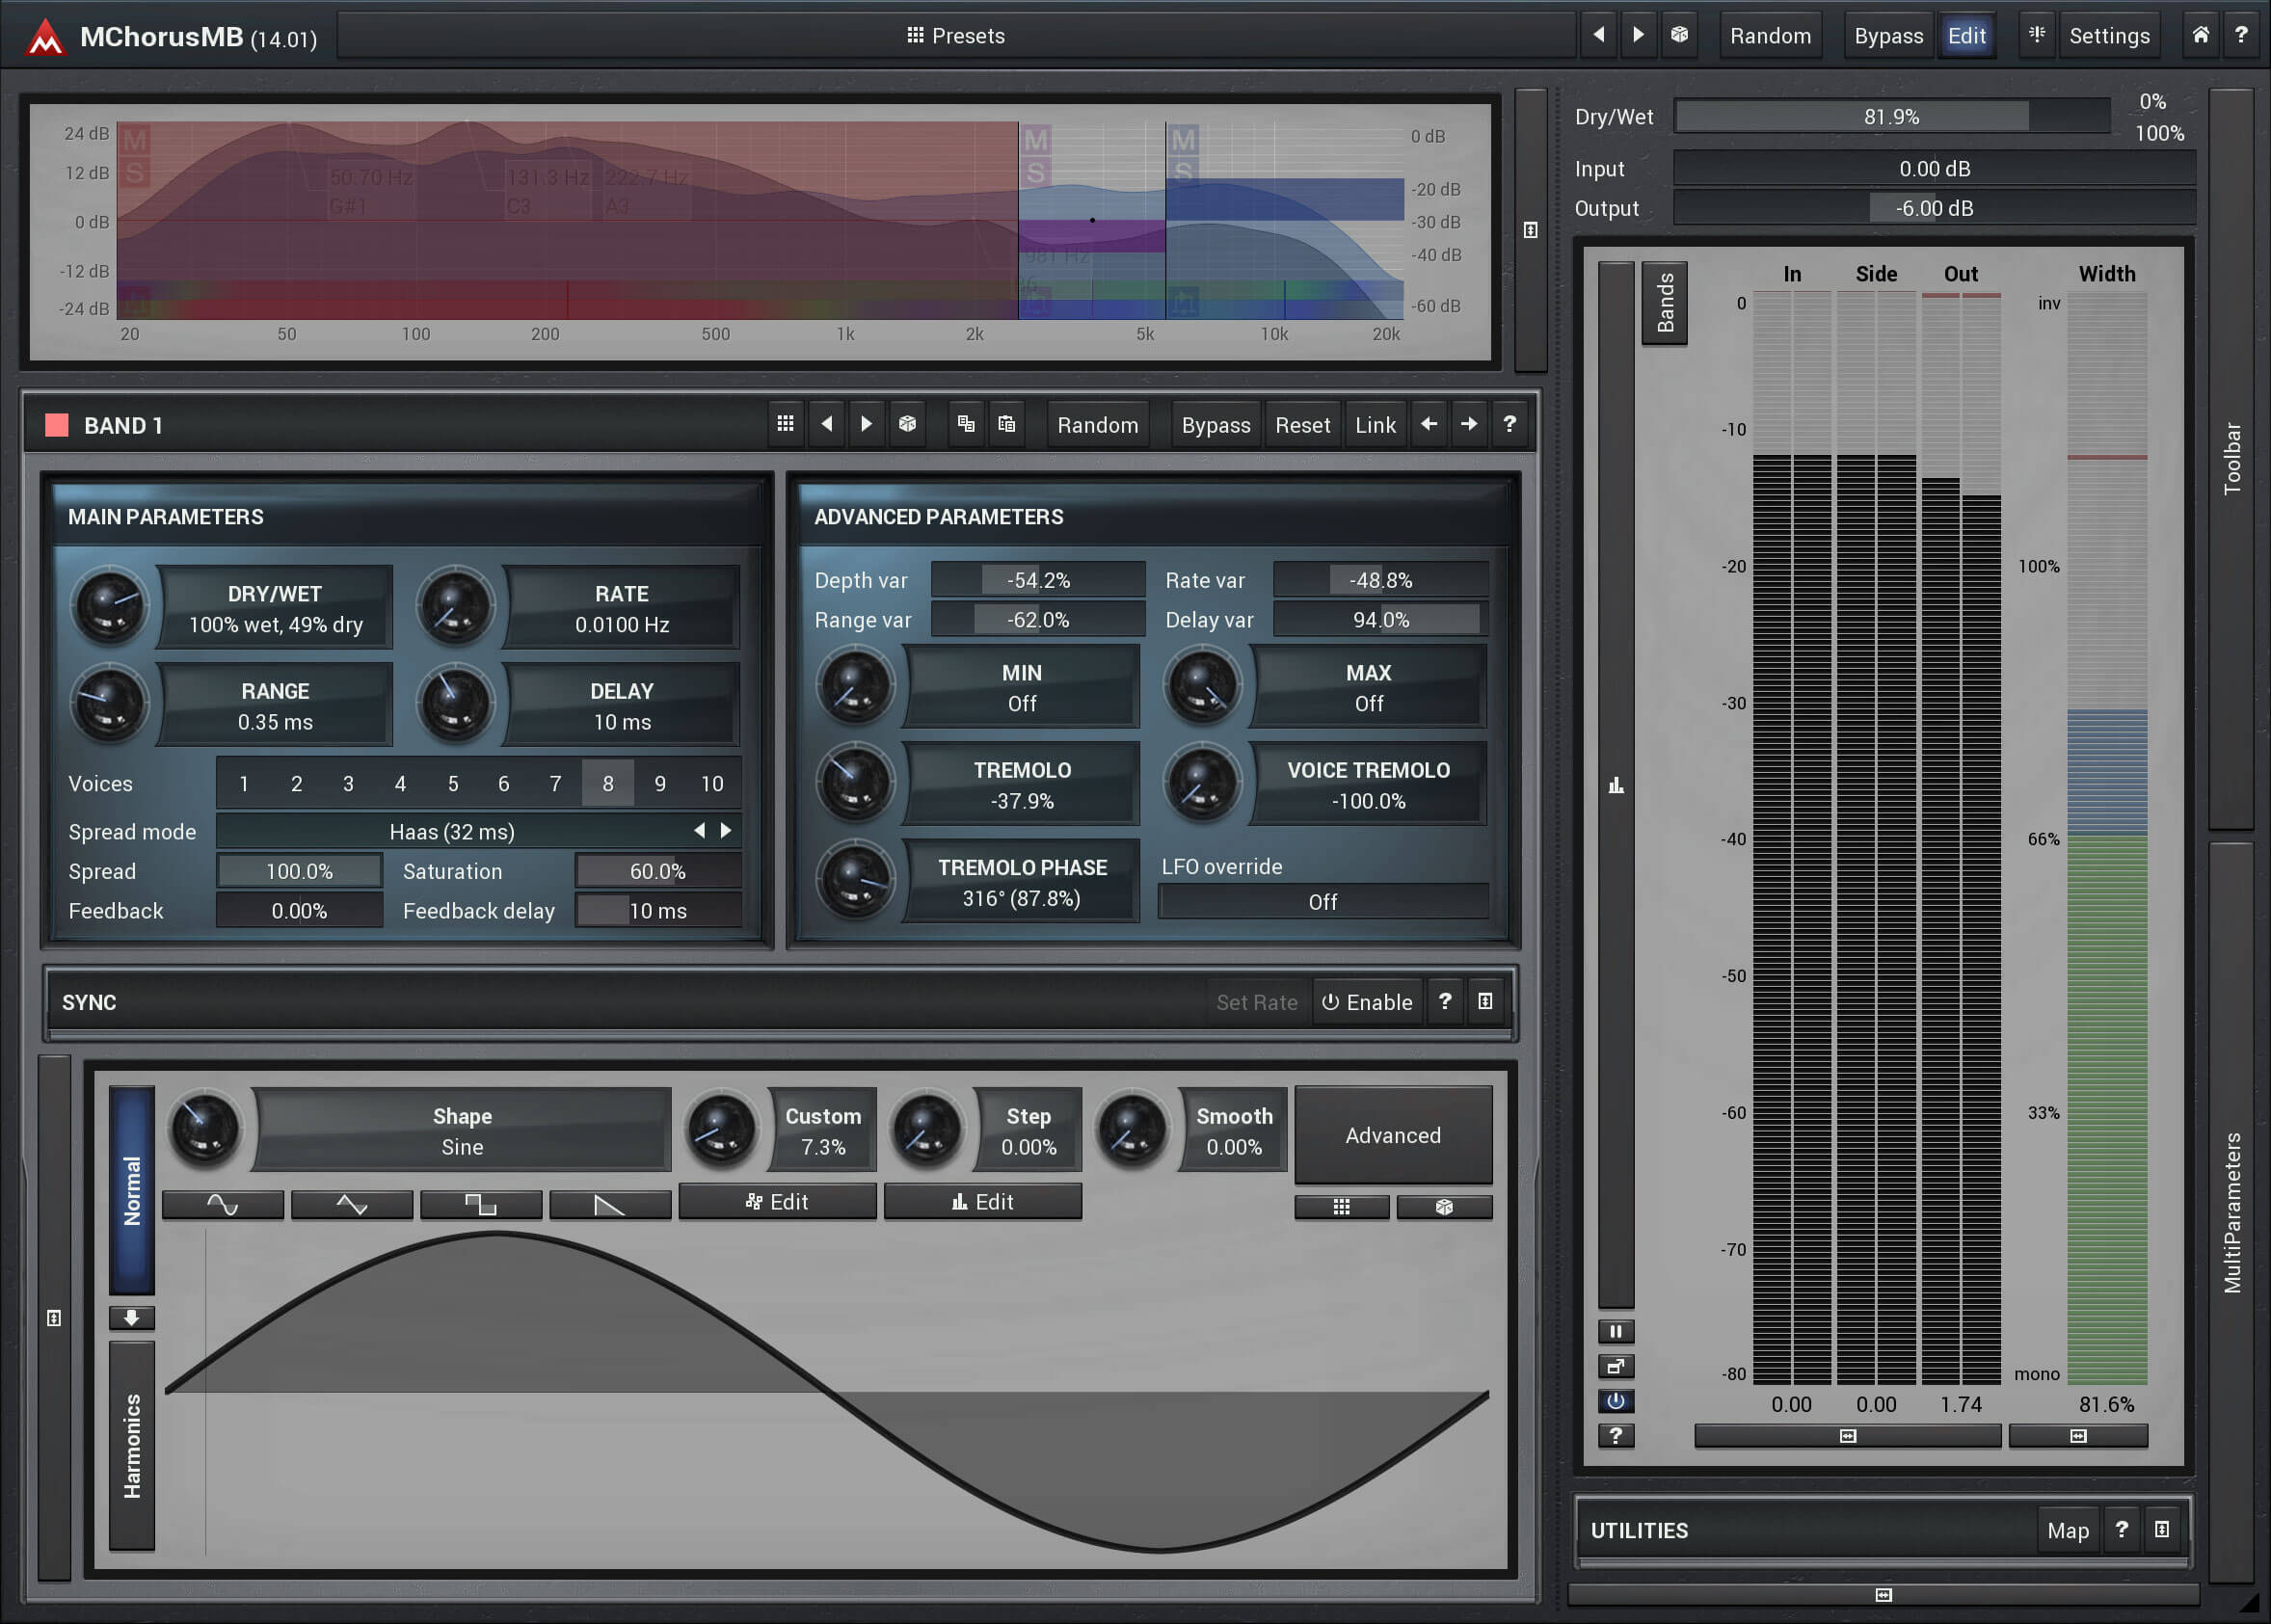Click the Band 1 Random button
2271x1624 pixels.
tap(1097, 424)
